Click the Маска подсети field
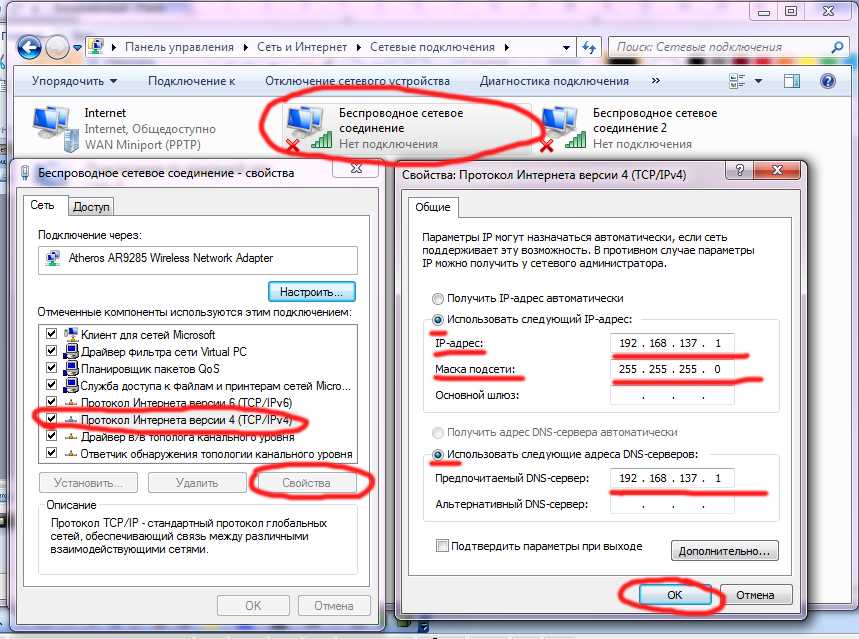The width and height of the screenshot is (859, 639). 672,369
